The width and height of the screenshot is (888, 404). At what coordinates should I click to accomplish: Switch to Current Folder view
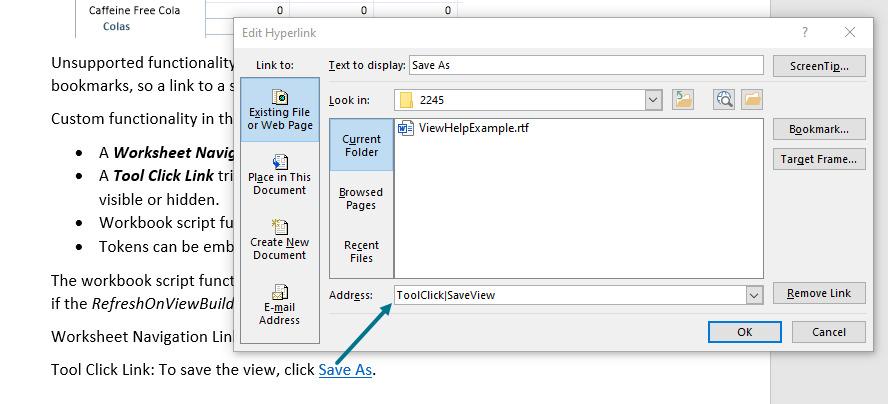(361, 145)
